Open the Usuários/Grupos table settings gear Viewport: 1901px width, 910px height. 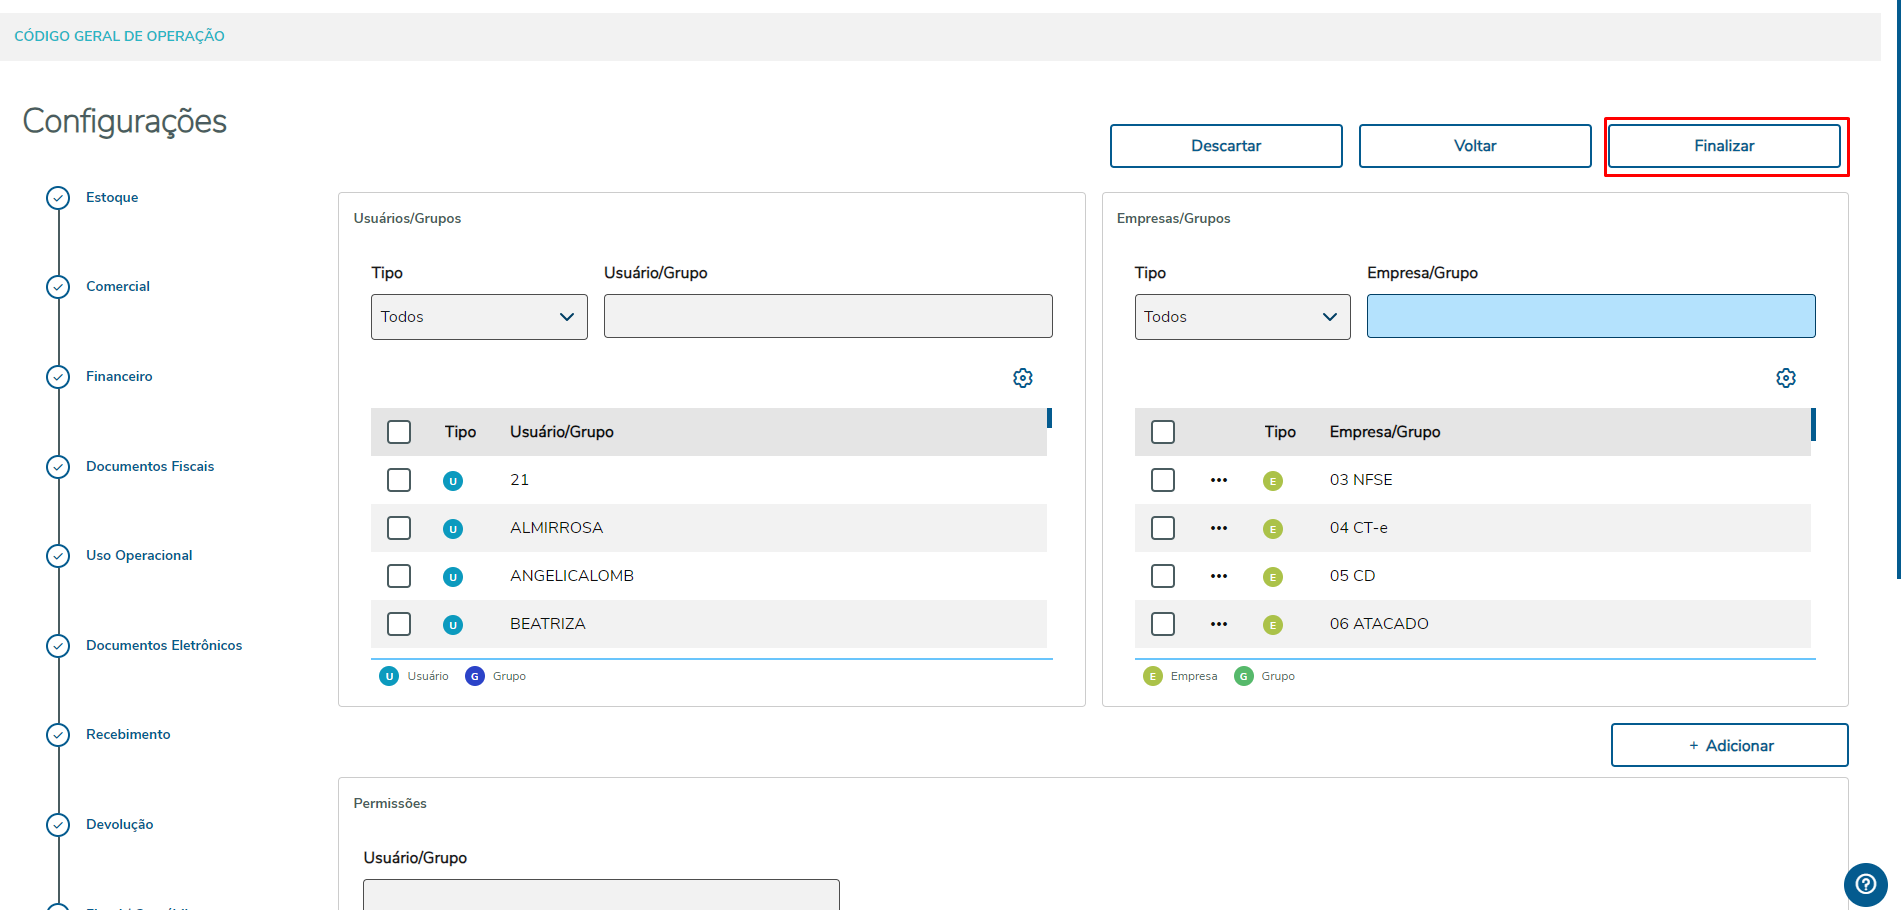coord(1022,378)
